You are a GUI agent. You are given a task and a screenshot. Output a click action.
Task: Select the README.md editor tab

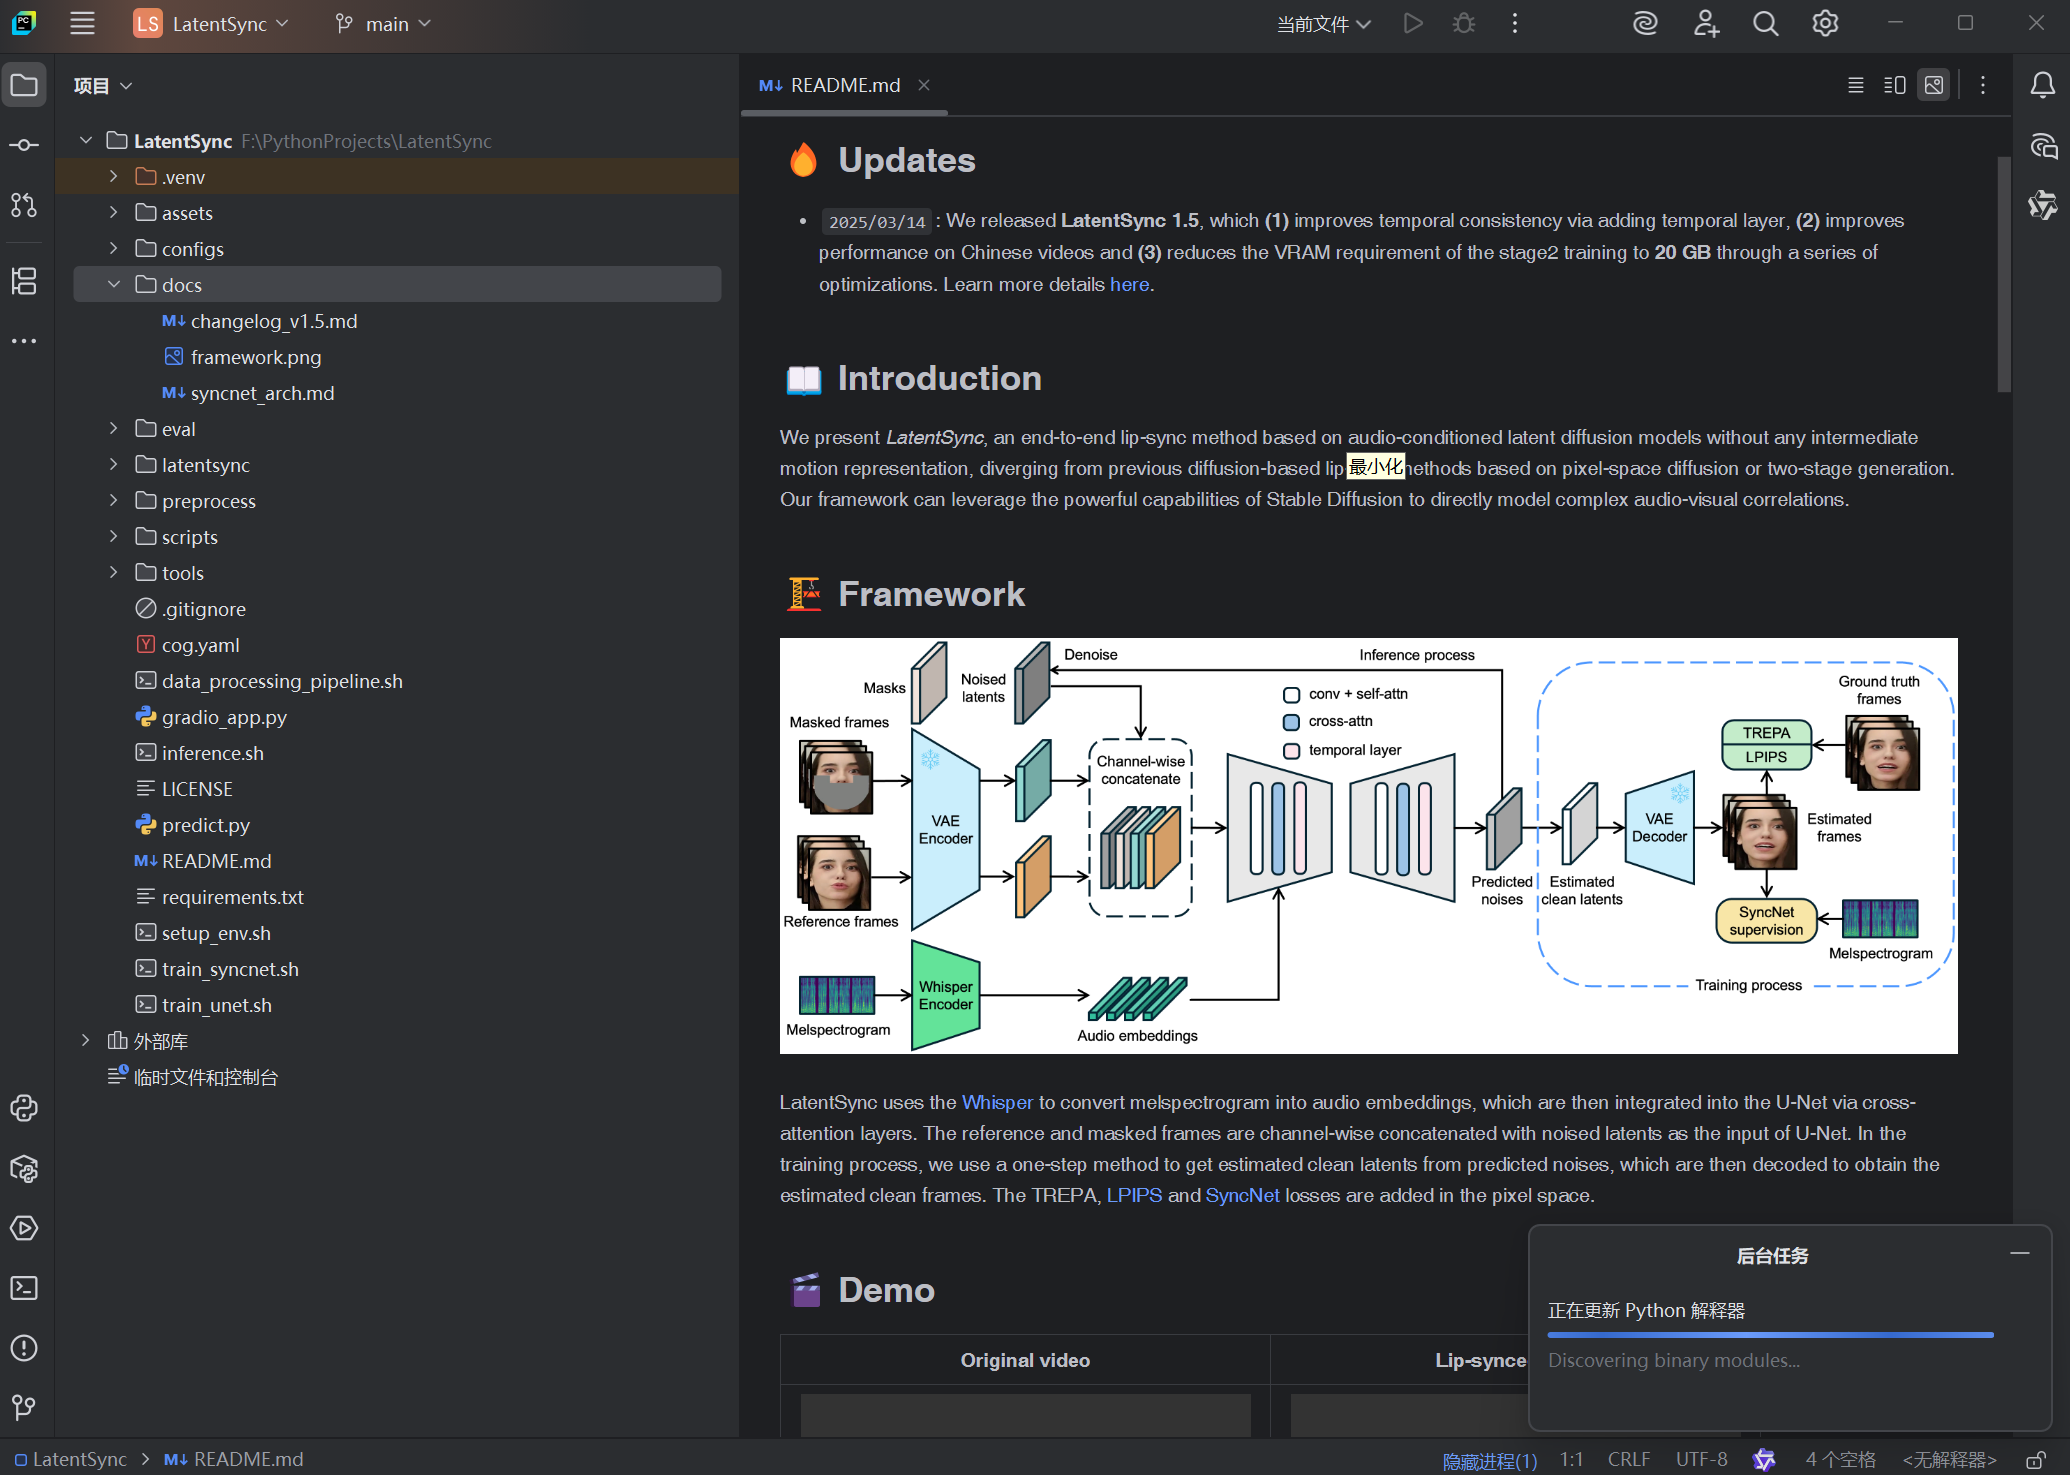[843, 86]
